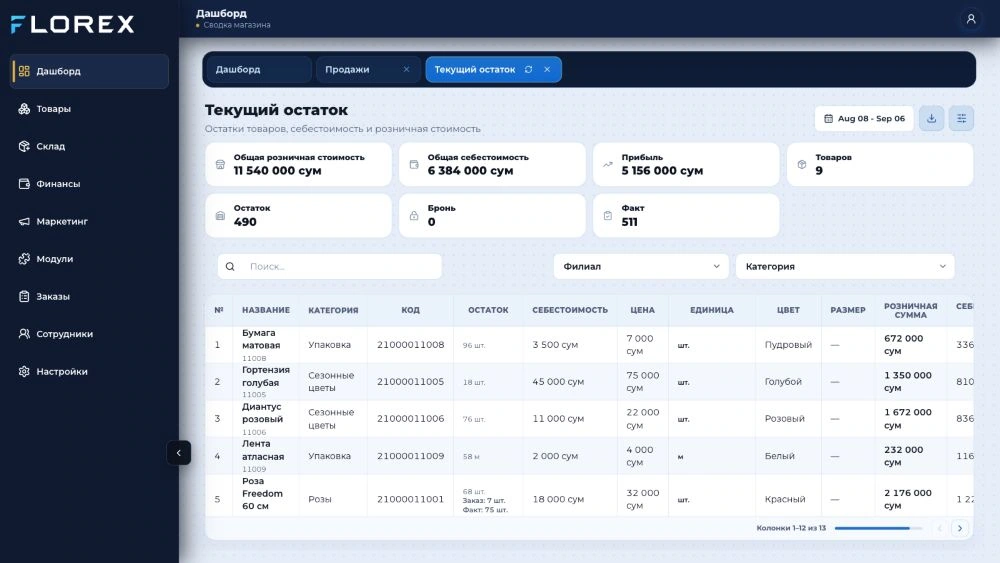The image size is (1000, 563).
Task: Sort by the ОСТАТОК column header
Action: (x=488, y=310)
